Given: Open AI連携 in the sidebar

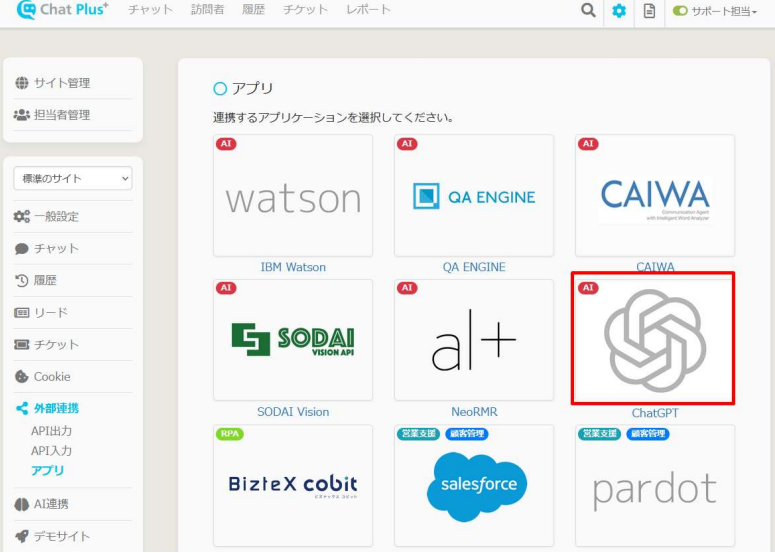Looking at the screenshot, I should (55, 504).
